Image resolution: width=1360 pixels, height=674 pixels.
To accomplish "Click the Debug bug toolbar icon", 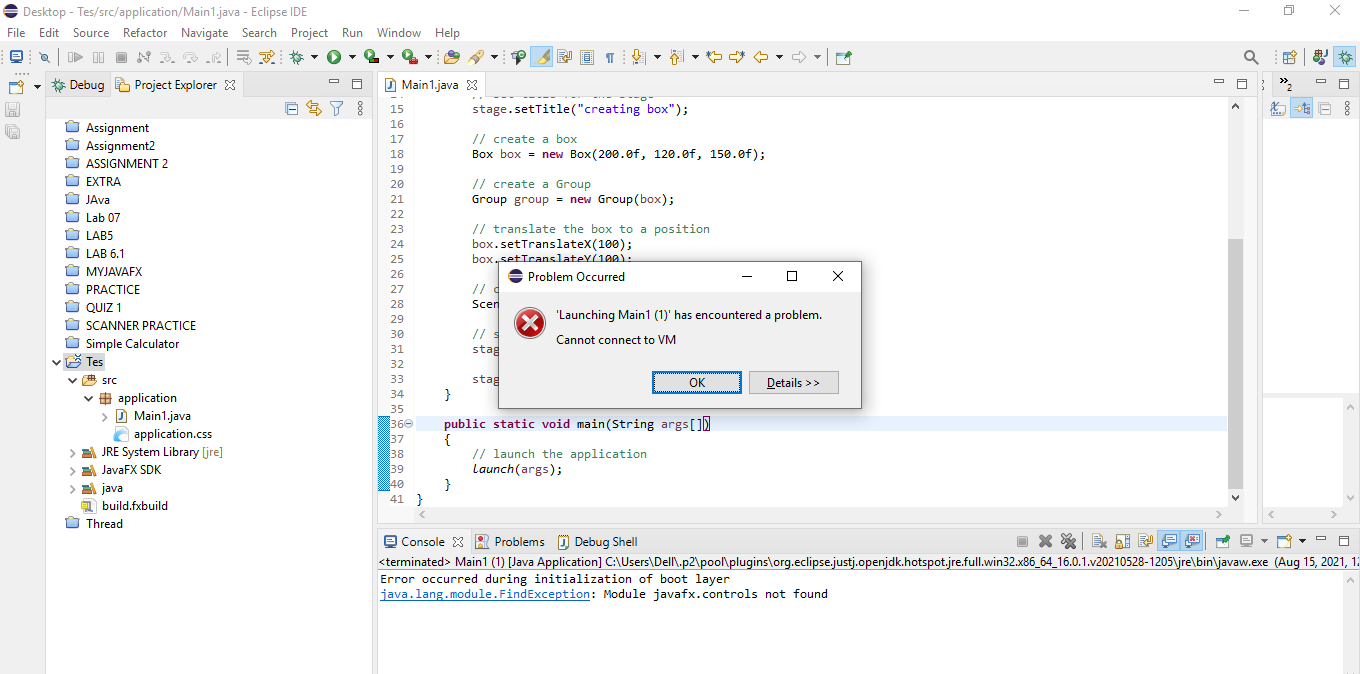I will (x=296, y=58).
